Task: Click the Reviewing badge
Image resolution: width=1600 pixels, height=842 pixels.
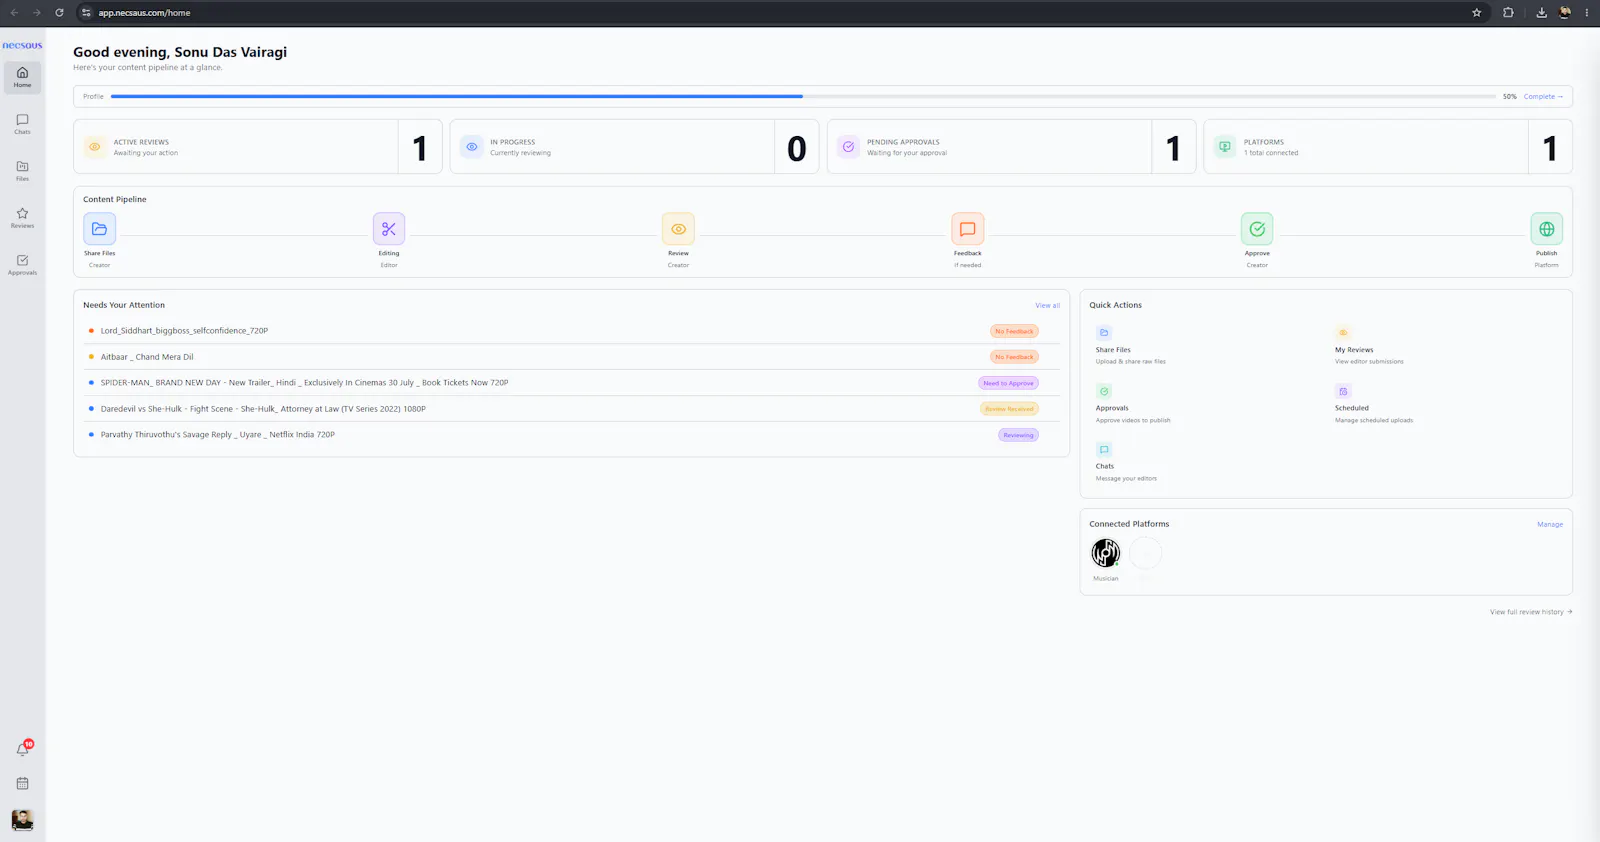Action: click(1018, 435)
